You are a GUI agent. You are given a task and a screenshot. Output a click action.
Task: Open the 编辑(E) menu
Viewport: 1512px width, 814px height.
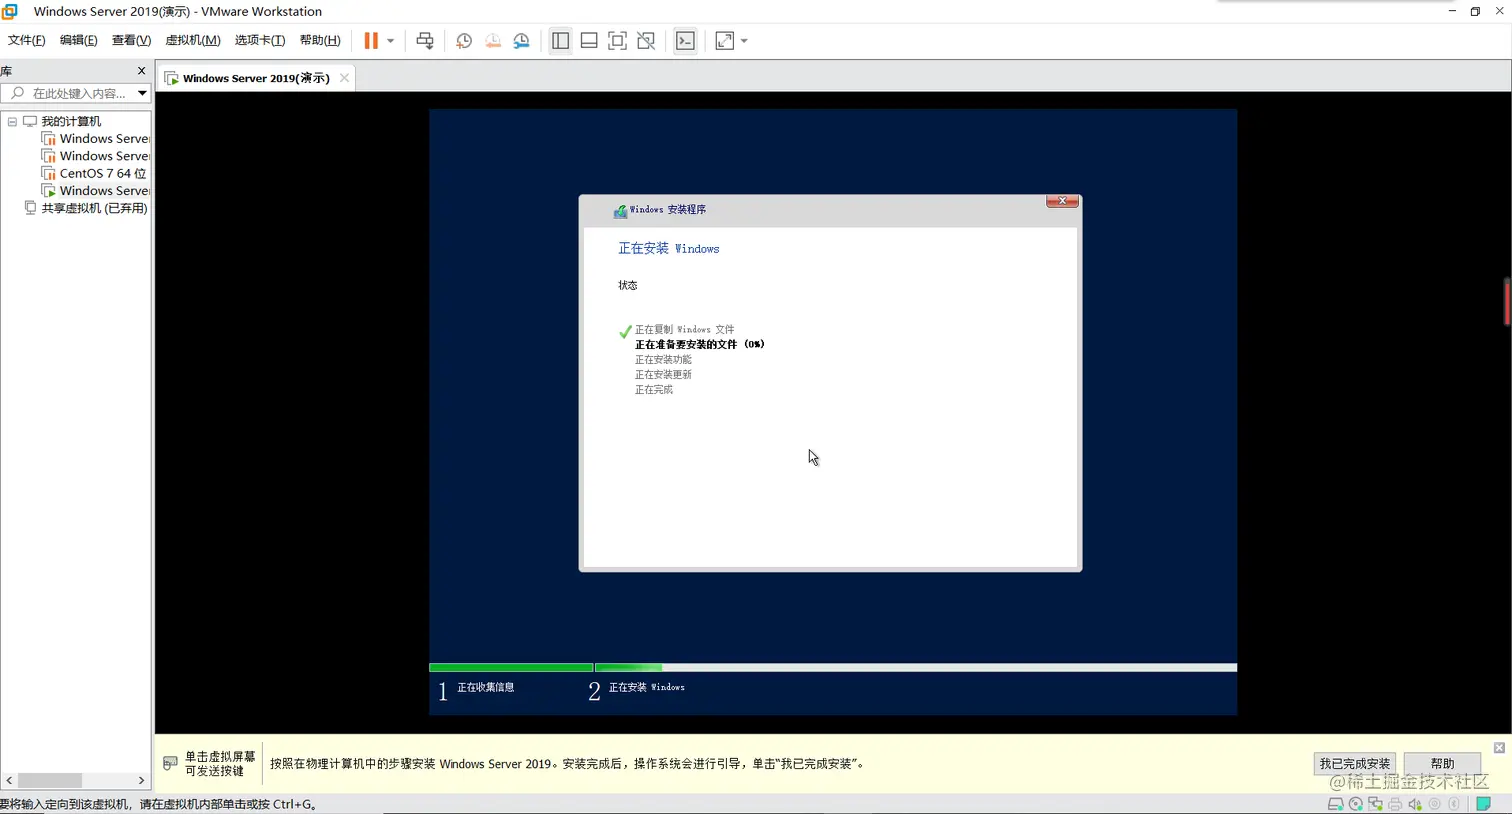[79, 40]
